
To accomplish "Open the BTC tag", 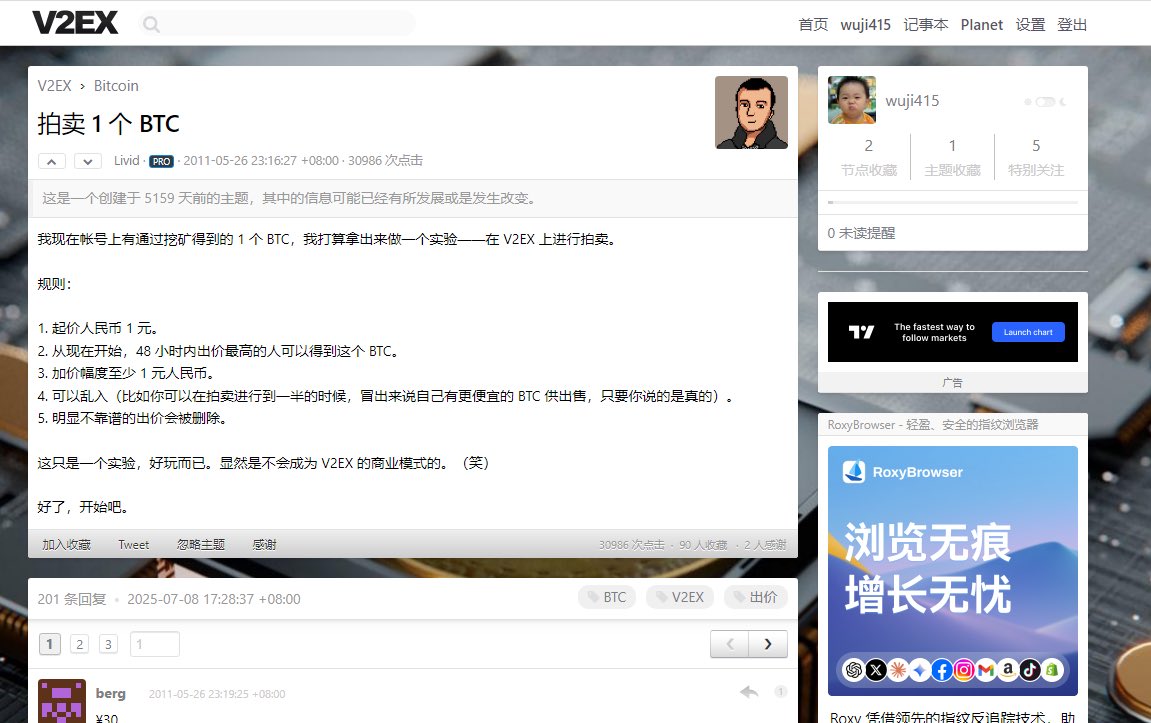I will (x=606, y=597).
